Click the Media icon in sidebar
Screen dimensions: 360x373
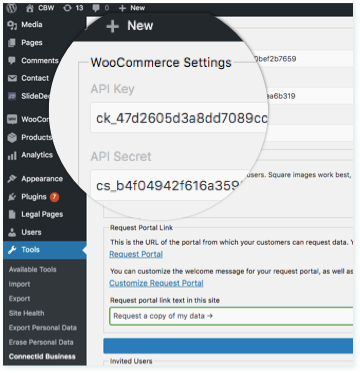pyautogui.click(x=12, y=25)
